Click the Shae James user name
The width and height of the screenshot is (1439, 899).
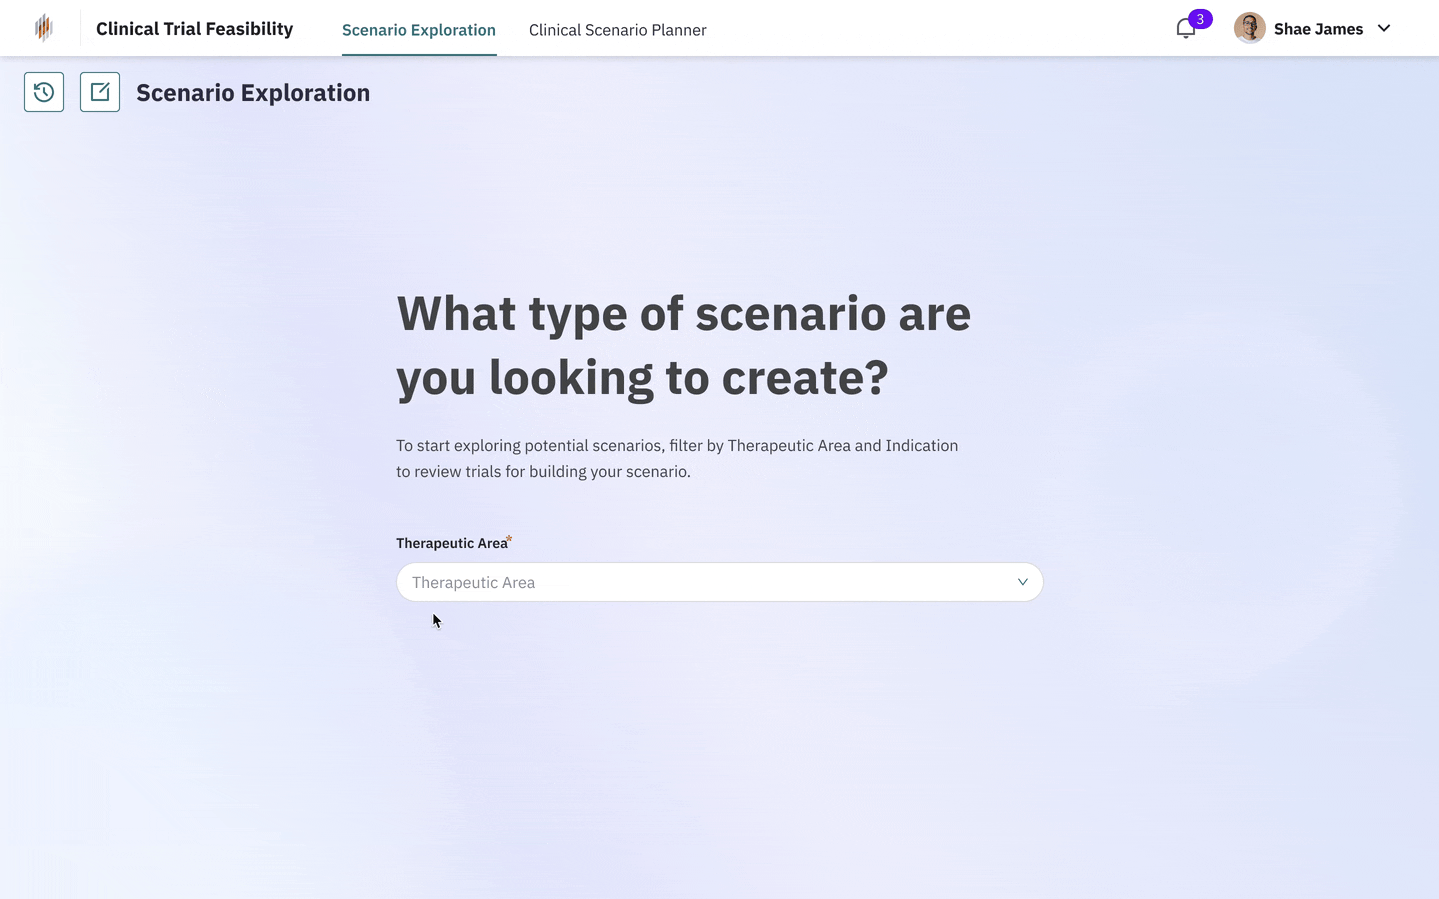pyautogui.click(x=1318, y=29)
